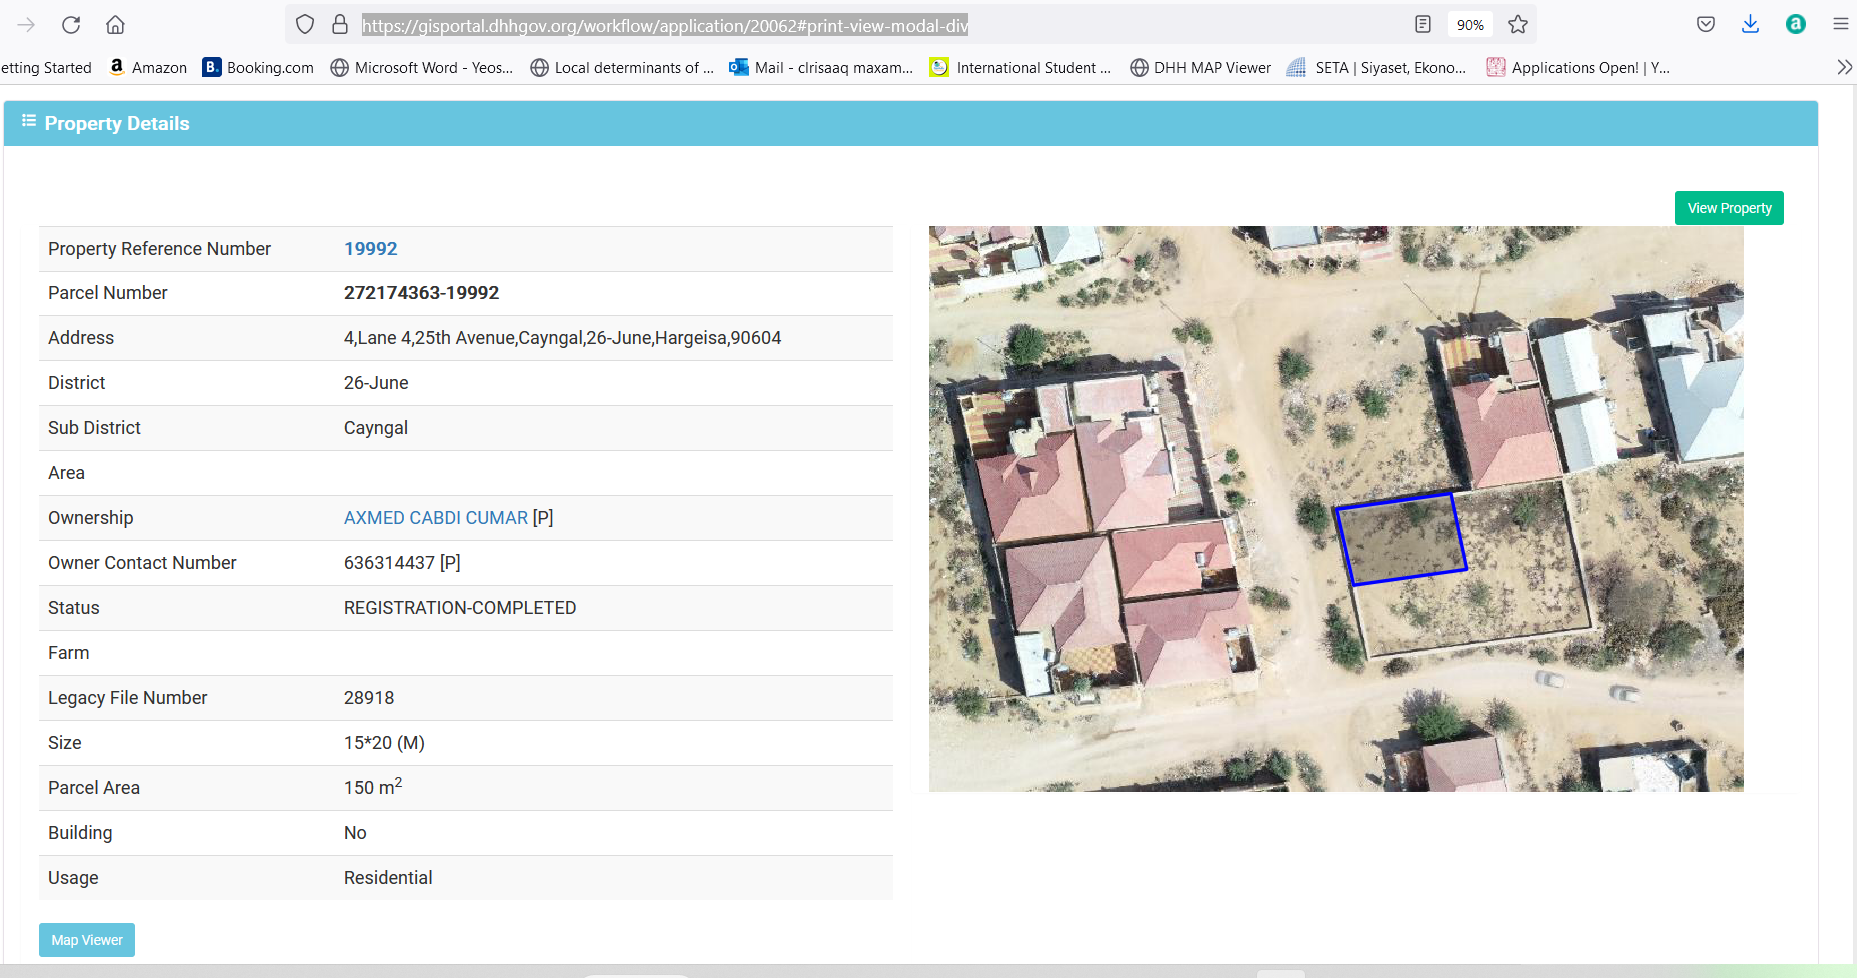Image resolution: width=1857 pixels, height=978 pixels.
Task: Select the Building value No
Action: pyautogui.click(x=355, y=833)
